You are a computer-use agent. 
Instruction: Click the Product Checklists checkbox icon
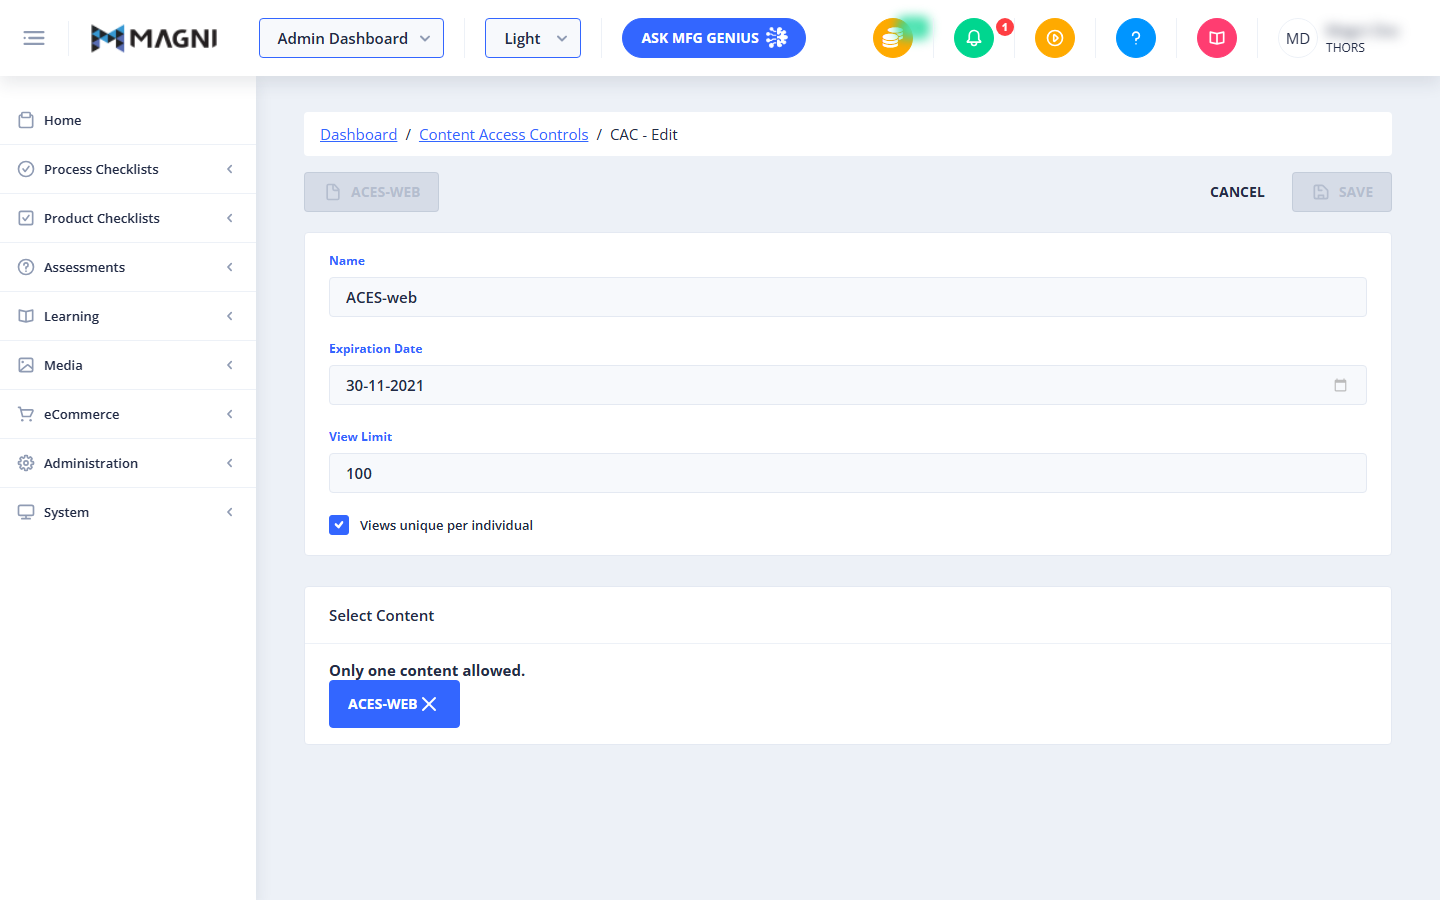pyautogui.click(x=26, y=218)
